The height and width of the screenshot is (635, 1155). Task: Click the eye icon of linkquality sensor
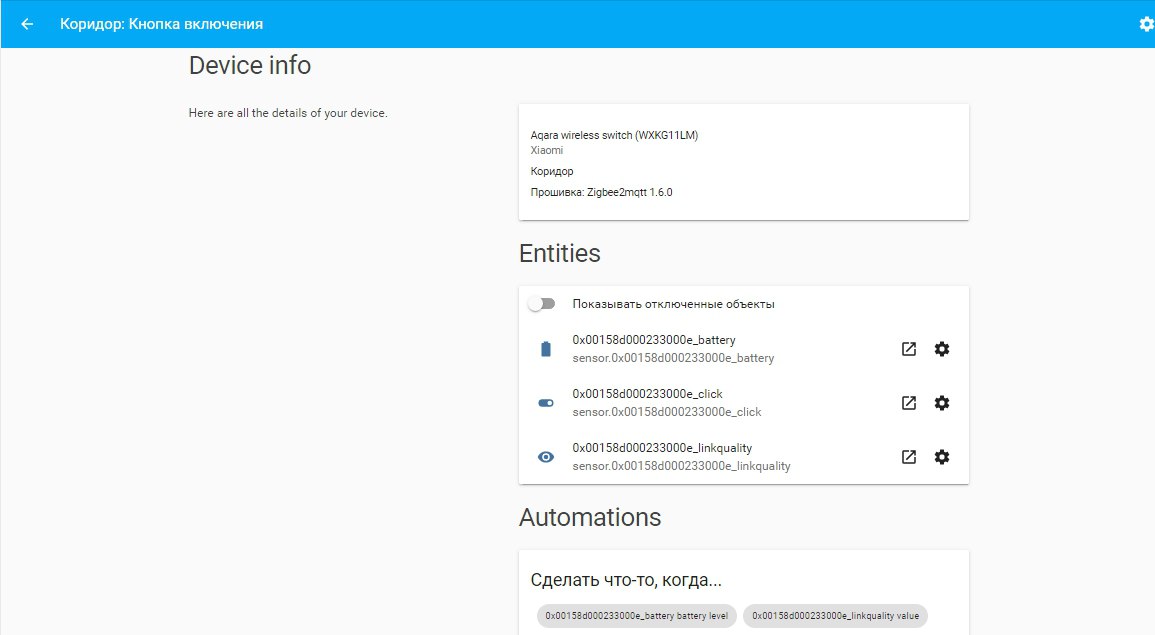(x=546, y=457)
